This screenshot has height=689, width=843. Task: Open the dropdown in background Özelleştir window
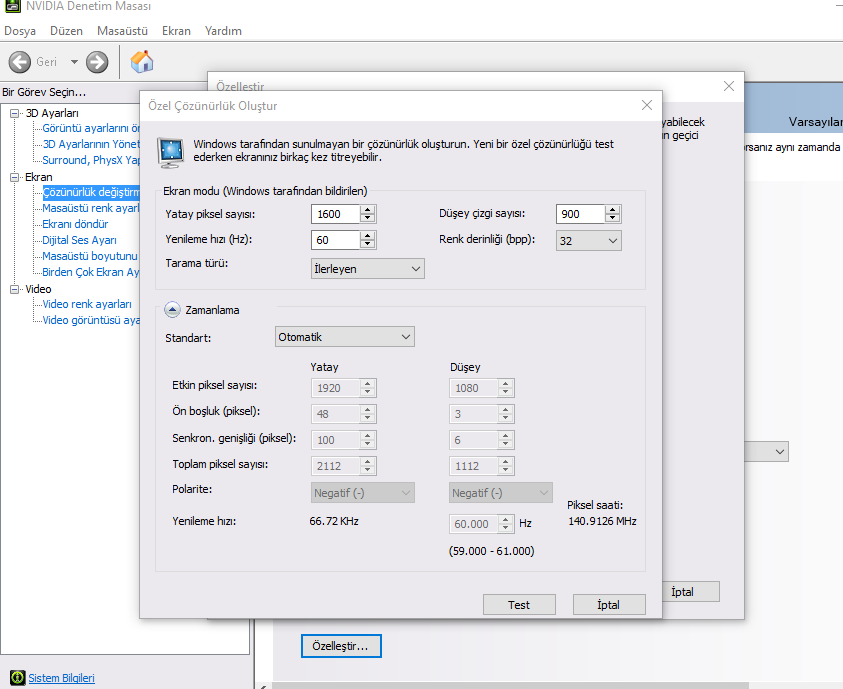pos(767,452)
